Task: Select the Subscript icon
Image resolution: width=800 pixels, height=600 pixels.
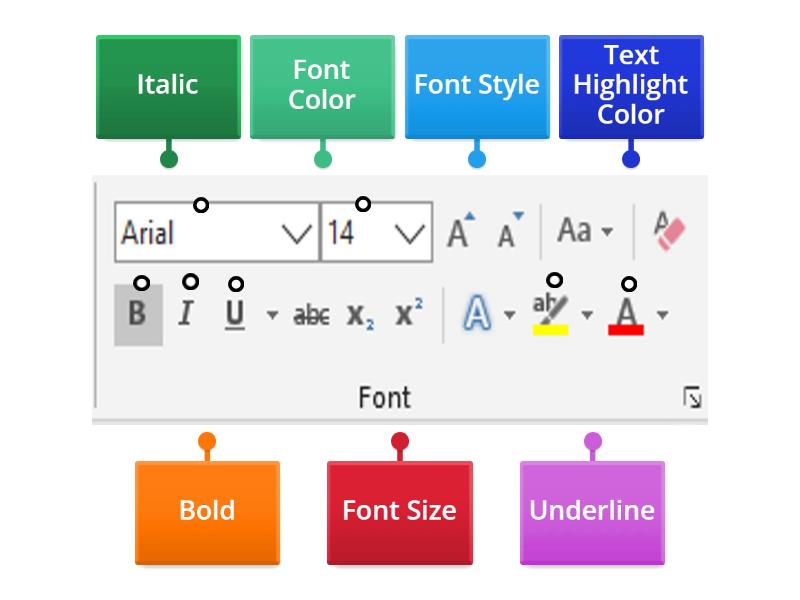Action: tap(362, 312)
